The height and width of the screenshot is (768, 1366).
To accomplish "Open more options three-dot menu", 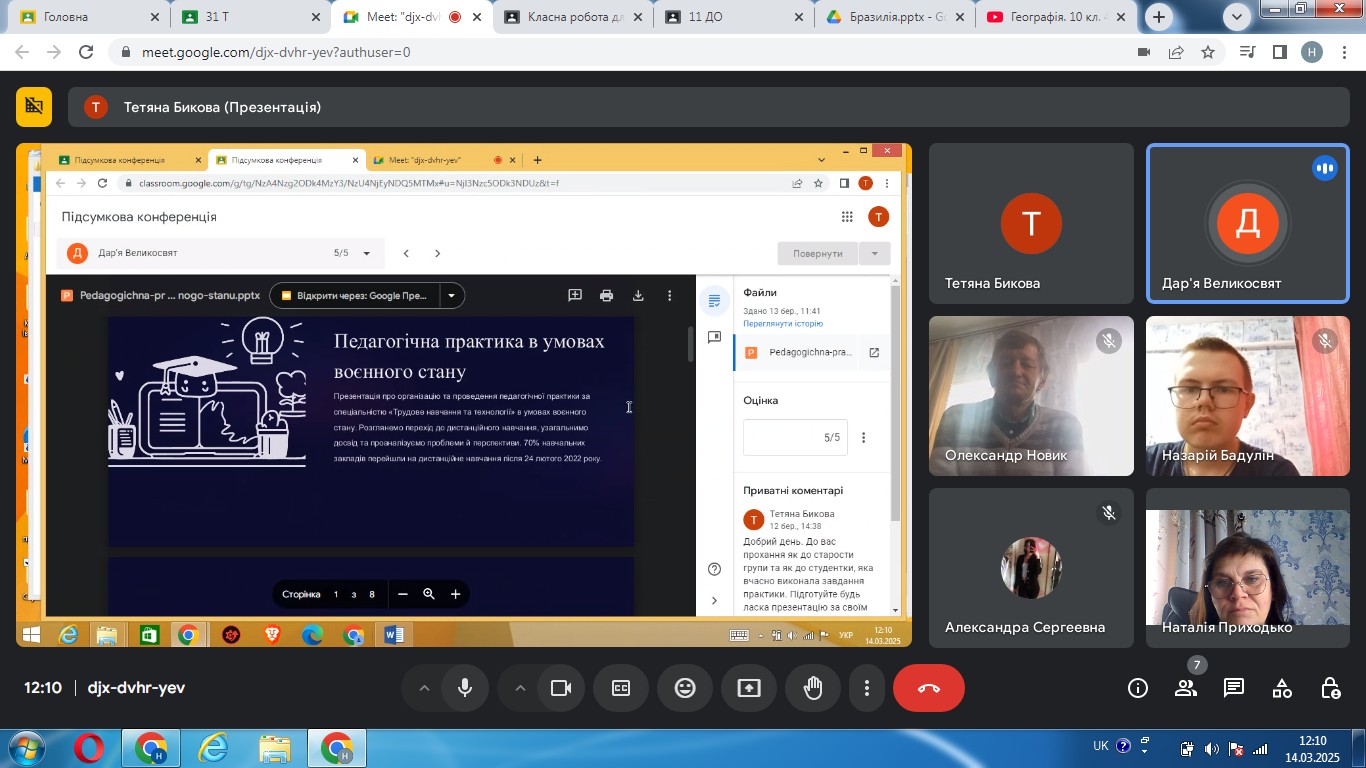I will point(867,688).
